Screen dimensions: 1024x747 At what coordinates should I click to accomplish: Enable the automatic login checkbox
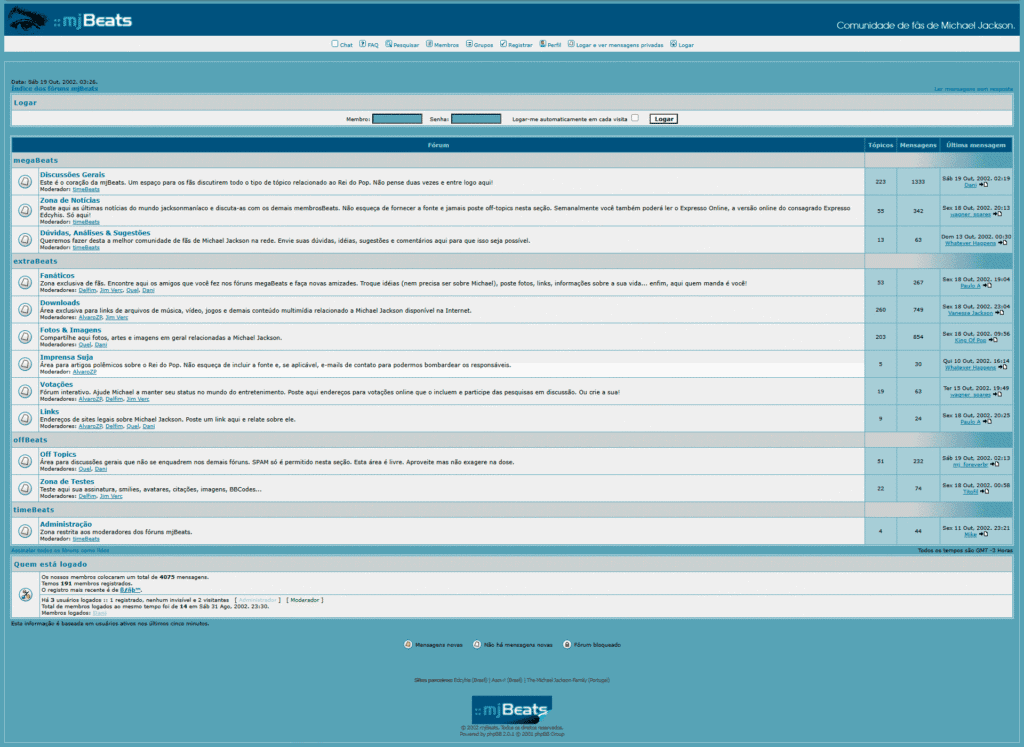[635, 118]
